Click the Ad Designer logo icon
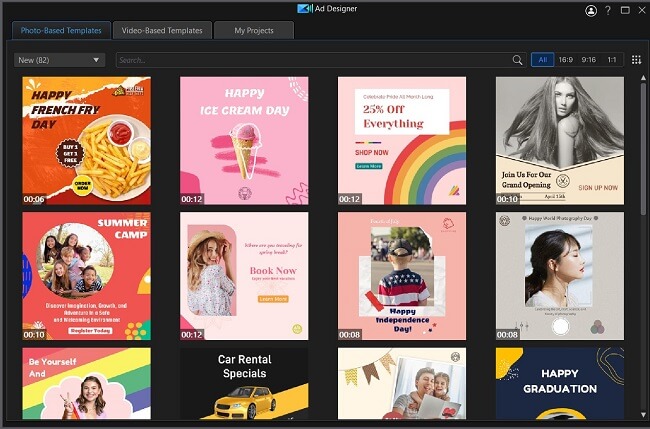Image resolution: width=650 pixels, height=429 pixels. tap(305, 8)
